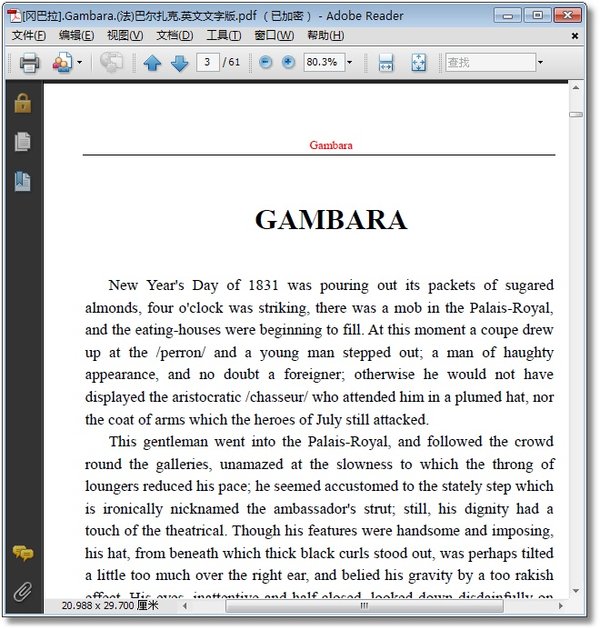The width and height of the screenshot is (600, 630).
Task: Click the Find search text box
Action: (490, 62)
